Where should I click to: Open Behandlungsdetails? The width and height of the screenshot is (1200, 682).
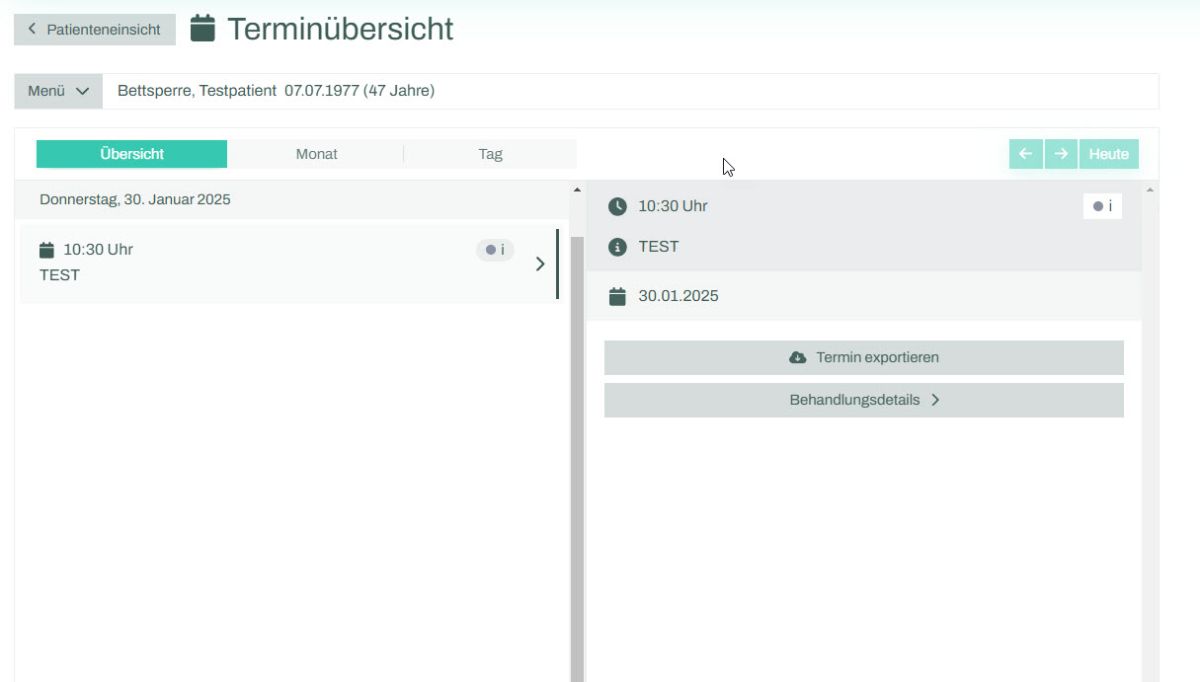[864, 400]
